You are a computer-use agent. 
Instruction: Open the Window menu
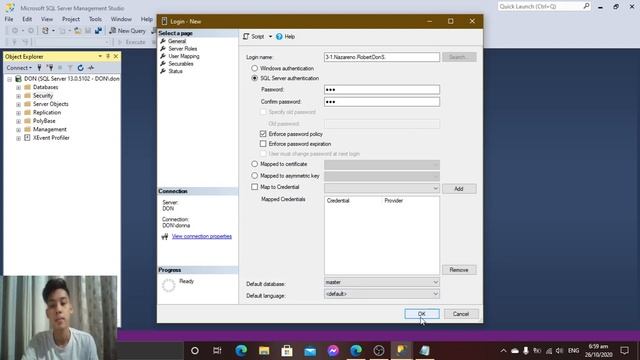121,19
